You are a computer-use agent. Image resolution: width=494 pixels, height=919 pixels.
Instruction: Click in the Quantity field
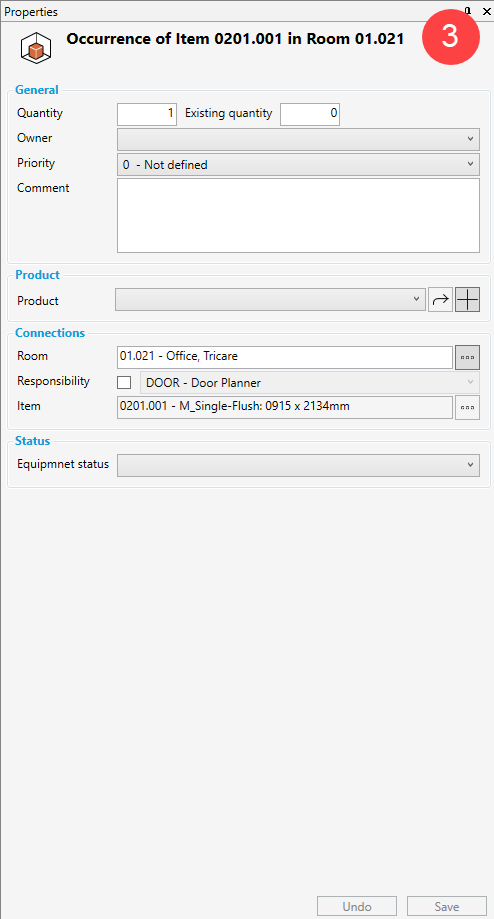(147, 114)
